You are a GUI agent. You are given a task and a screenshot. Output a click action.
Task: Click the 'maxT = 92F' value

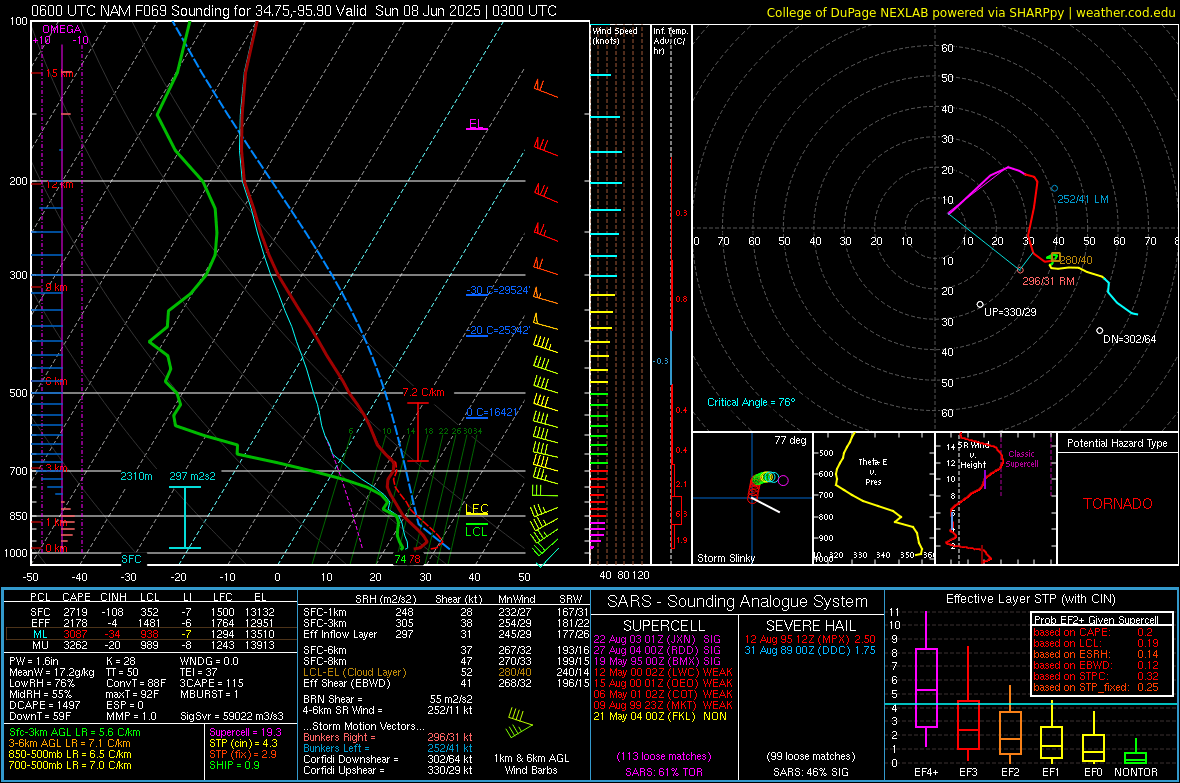tap(132, 694)
